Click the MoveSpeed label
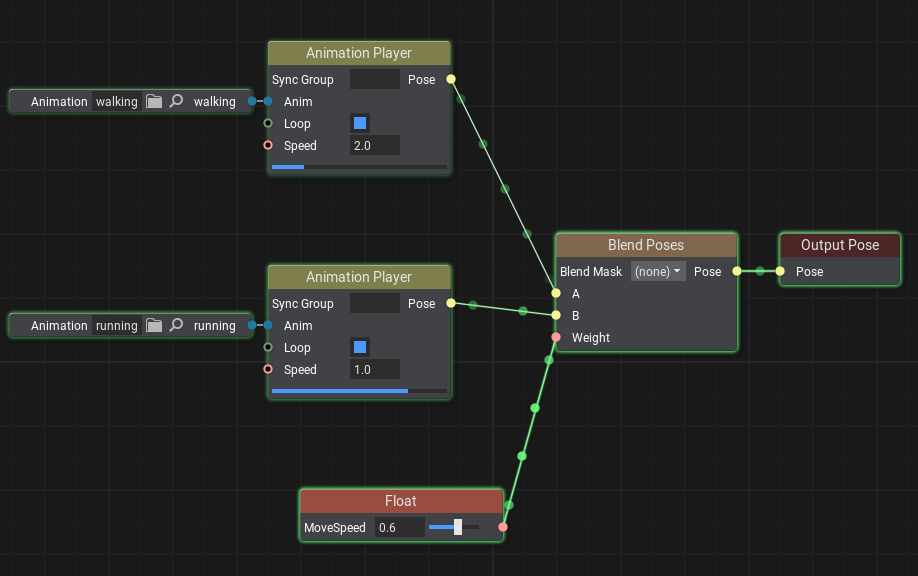The width and height of the screenshot is (918, 576). pyautogui.click(x=335, y=527)
